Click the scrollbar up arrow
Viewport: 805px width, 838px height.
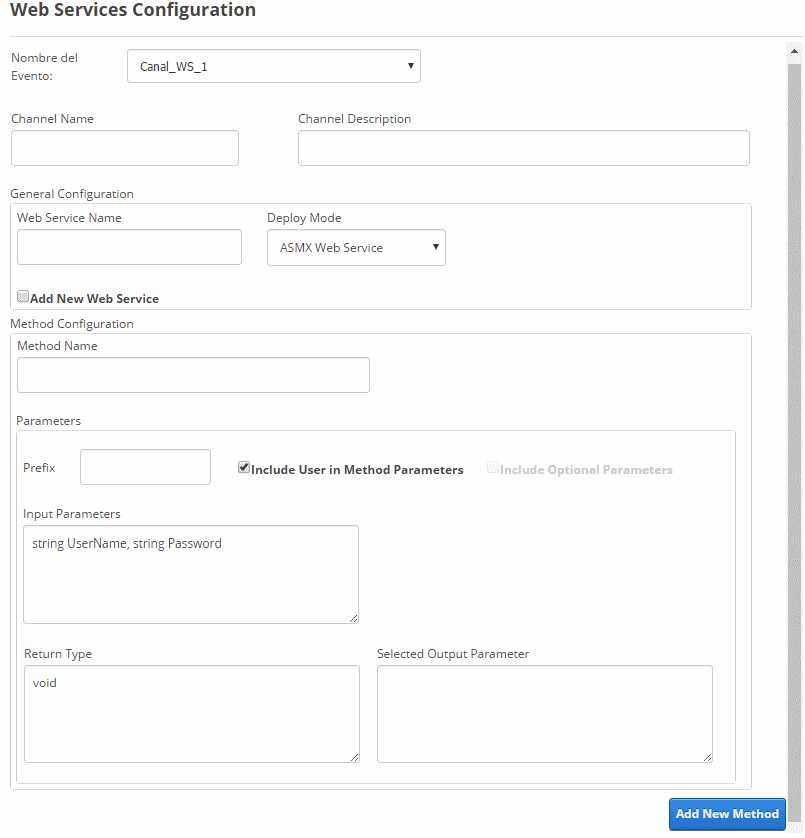pyautogui.click(x=794, y=52)
